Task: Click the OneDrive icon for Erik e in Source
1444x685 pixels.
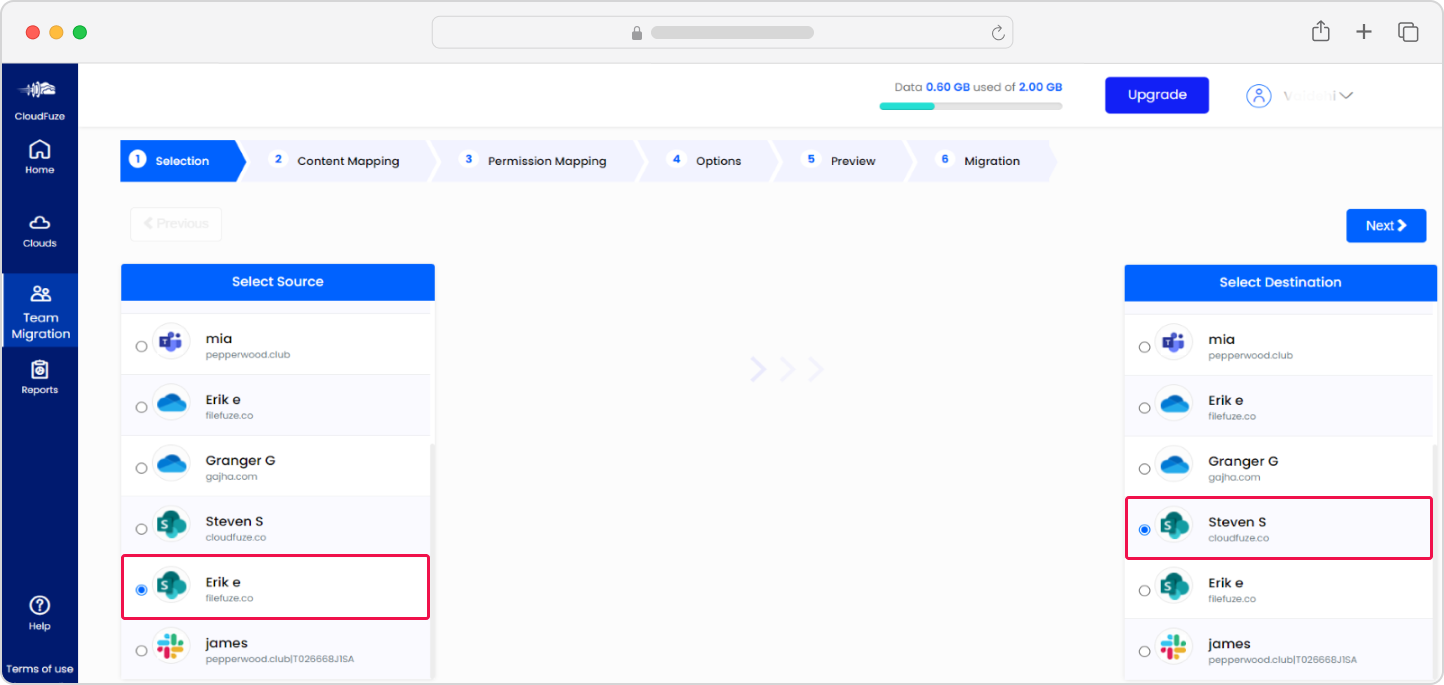Action: (172, 403)
